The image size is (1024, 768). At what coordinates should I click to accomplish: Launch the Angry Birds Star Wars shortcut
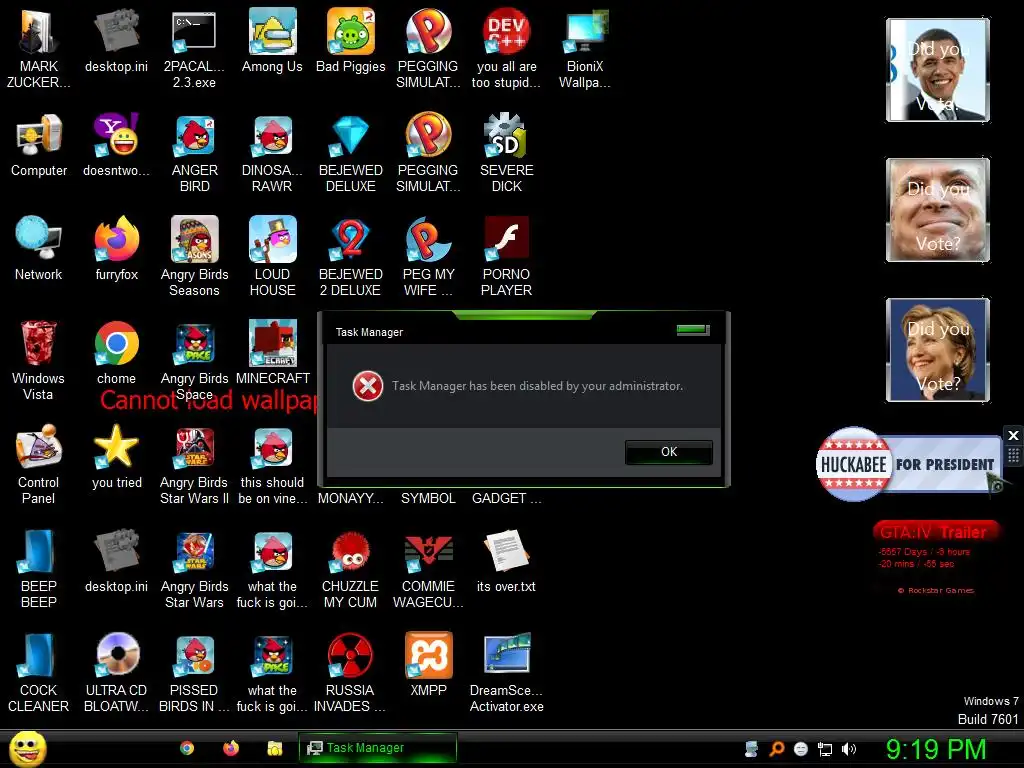[x=194, y=568]
